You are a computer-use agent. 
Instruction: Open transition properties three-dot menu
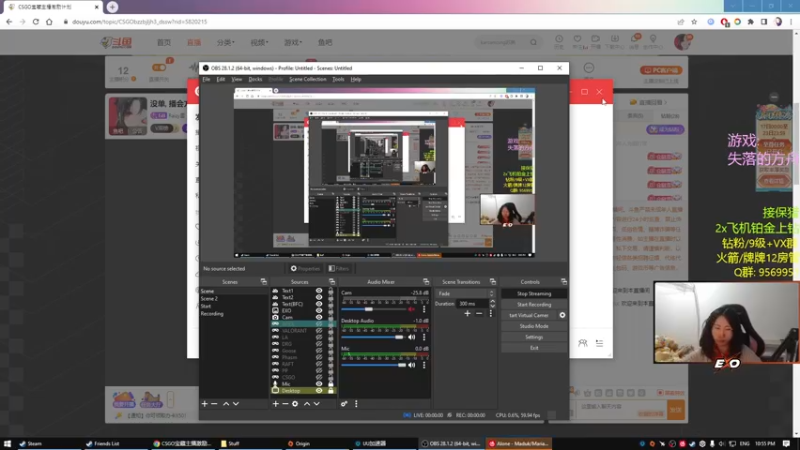point(491,313)
